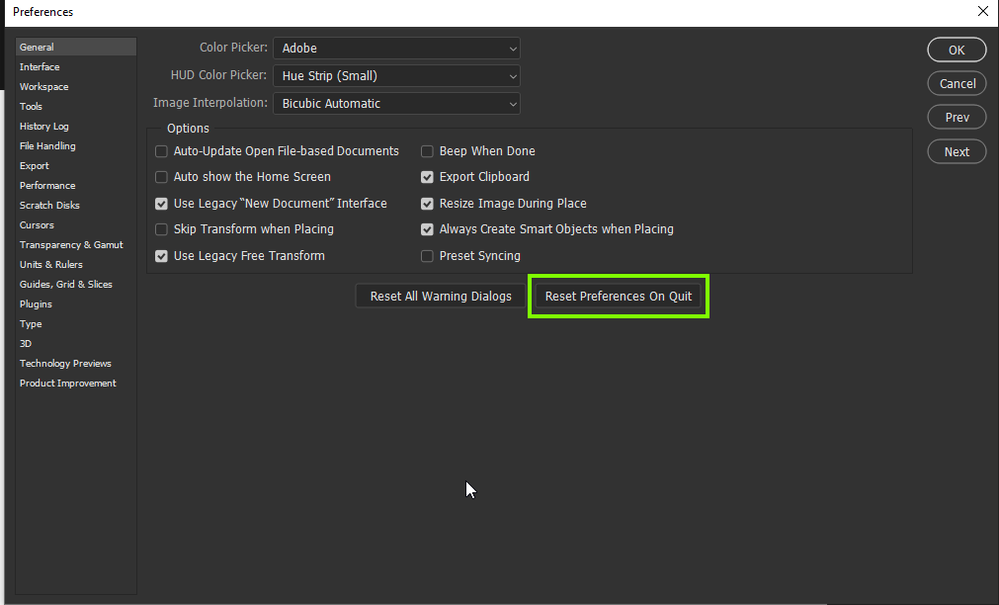Open the Color Picker dropdown
The image size is (999, 605).
pyautogui.click(x=396, y=47)
